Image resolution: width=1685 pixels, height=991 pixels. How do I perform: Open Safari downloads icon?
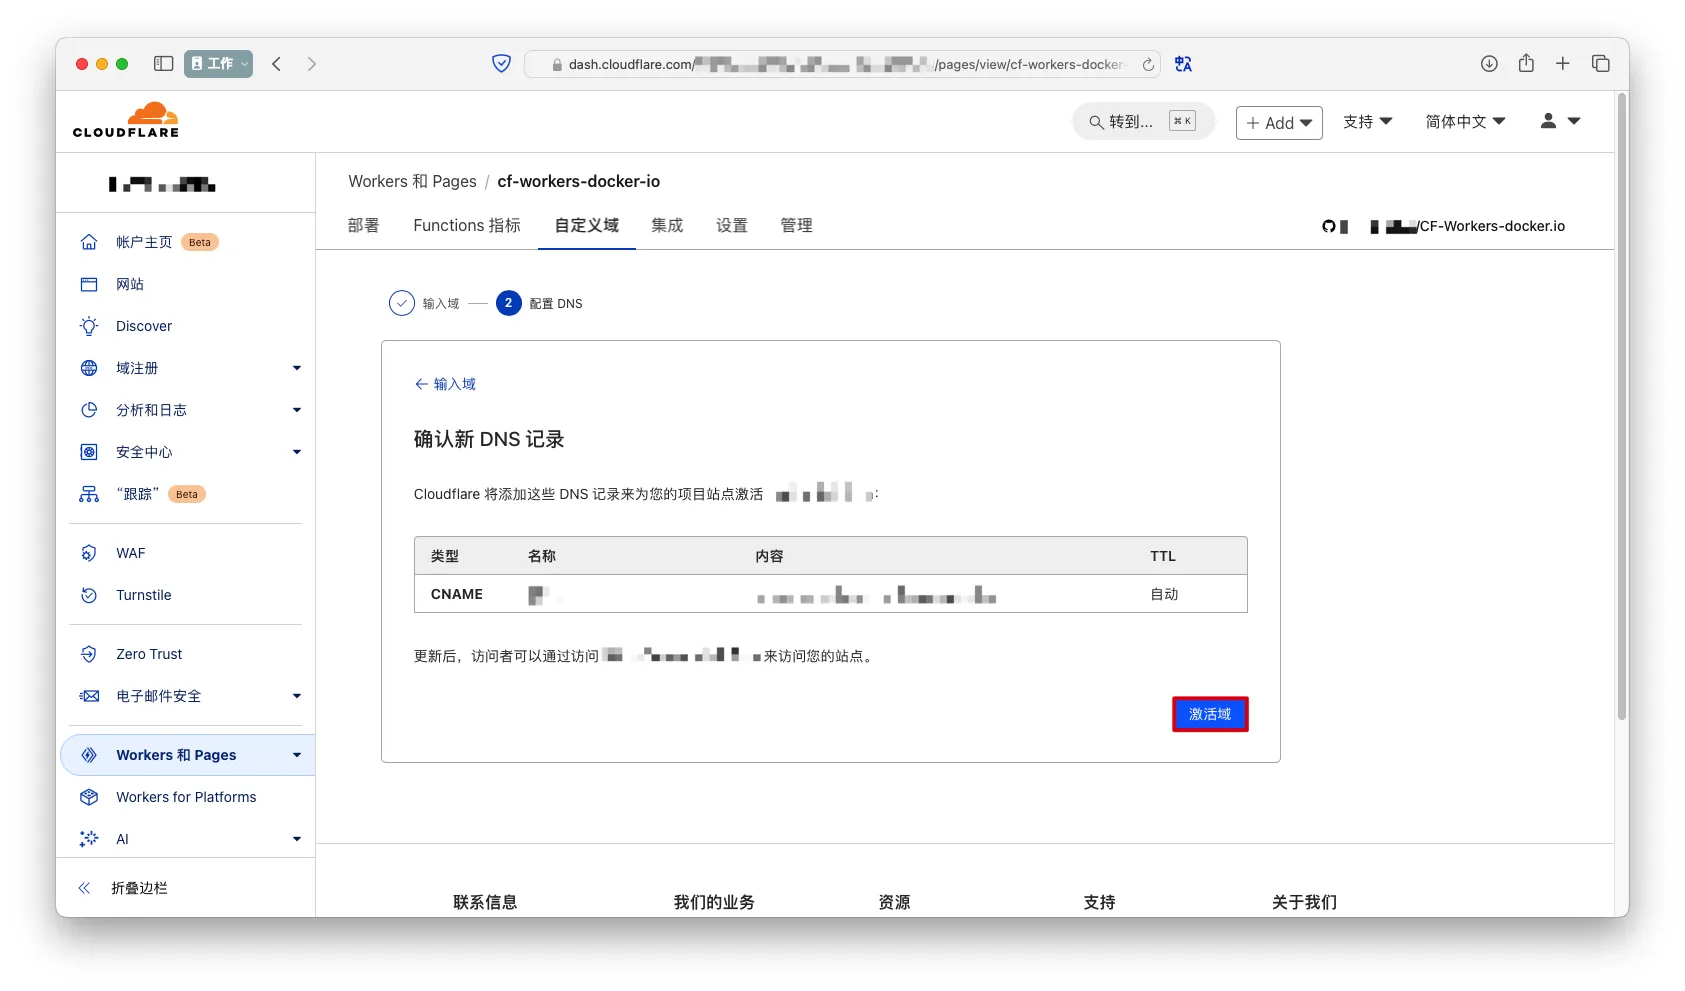coord(1489,64)
